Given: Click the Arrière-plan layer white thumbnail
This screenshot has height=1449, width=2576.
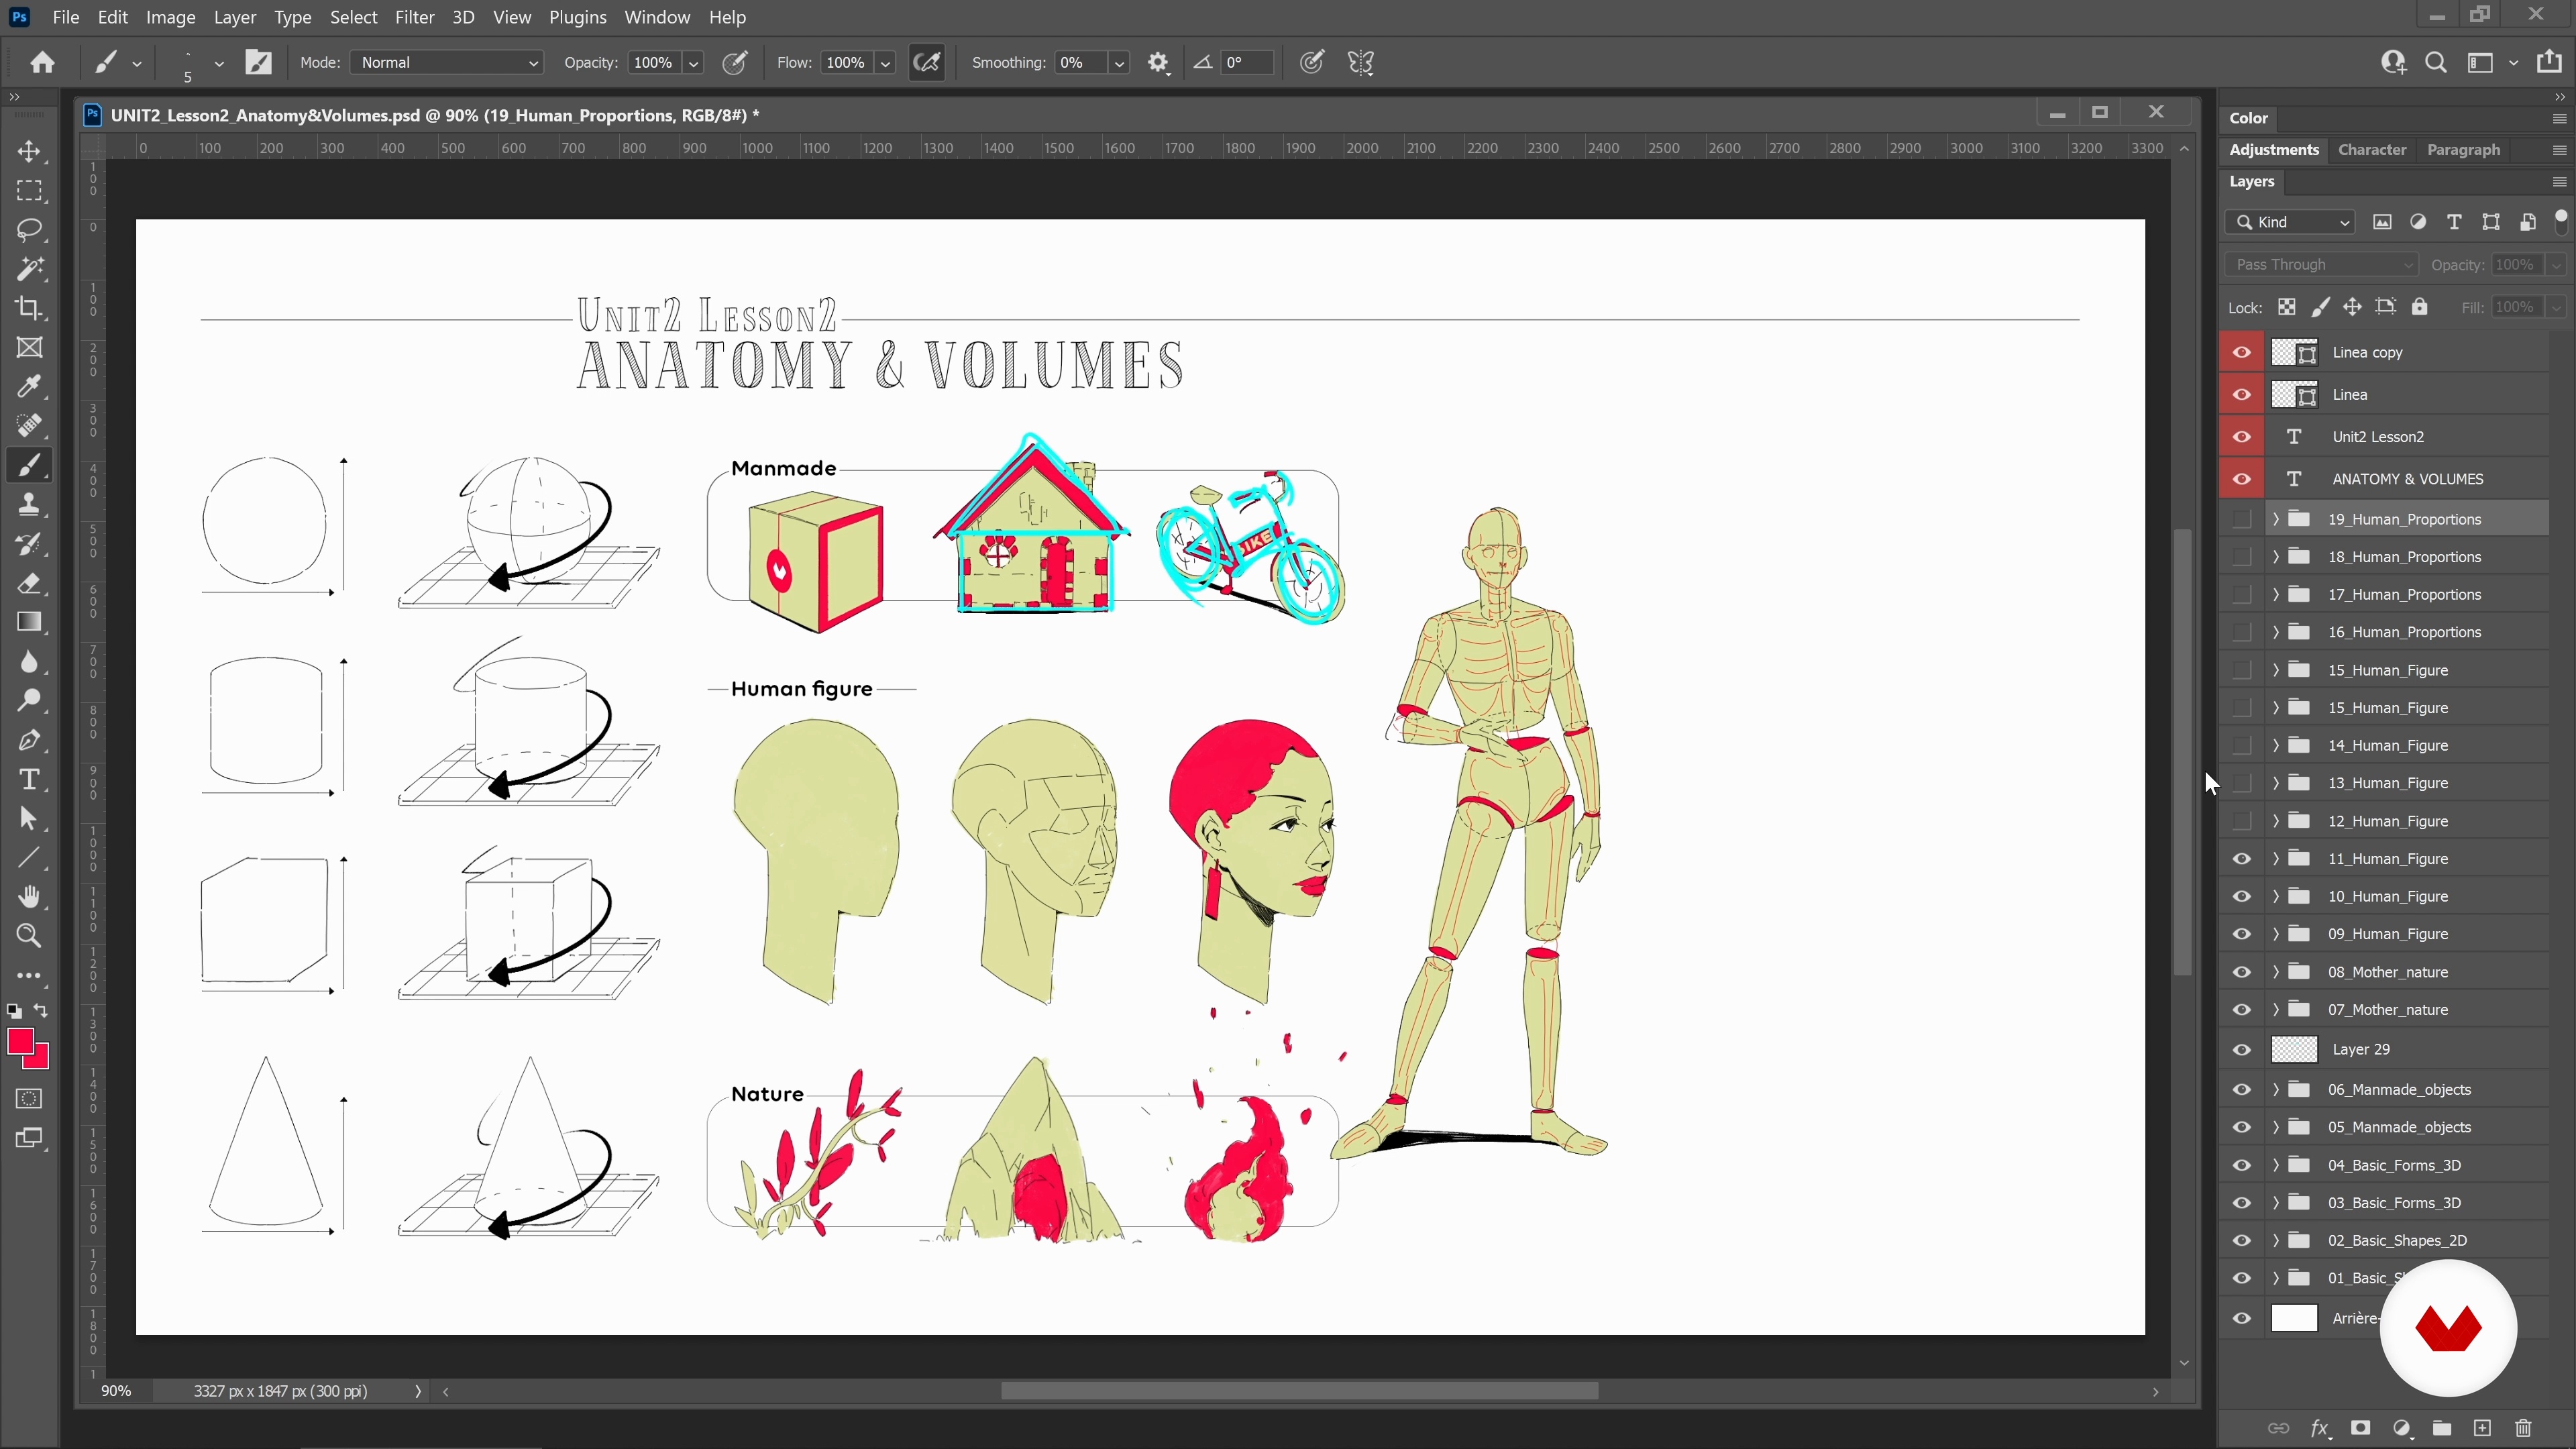Looking at the screenshot, I should coord(2294,1319).
